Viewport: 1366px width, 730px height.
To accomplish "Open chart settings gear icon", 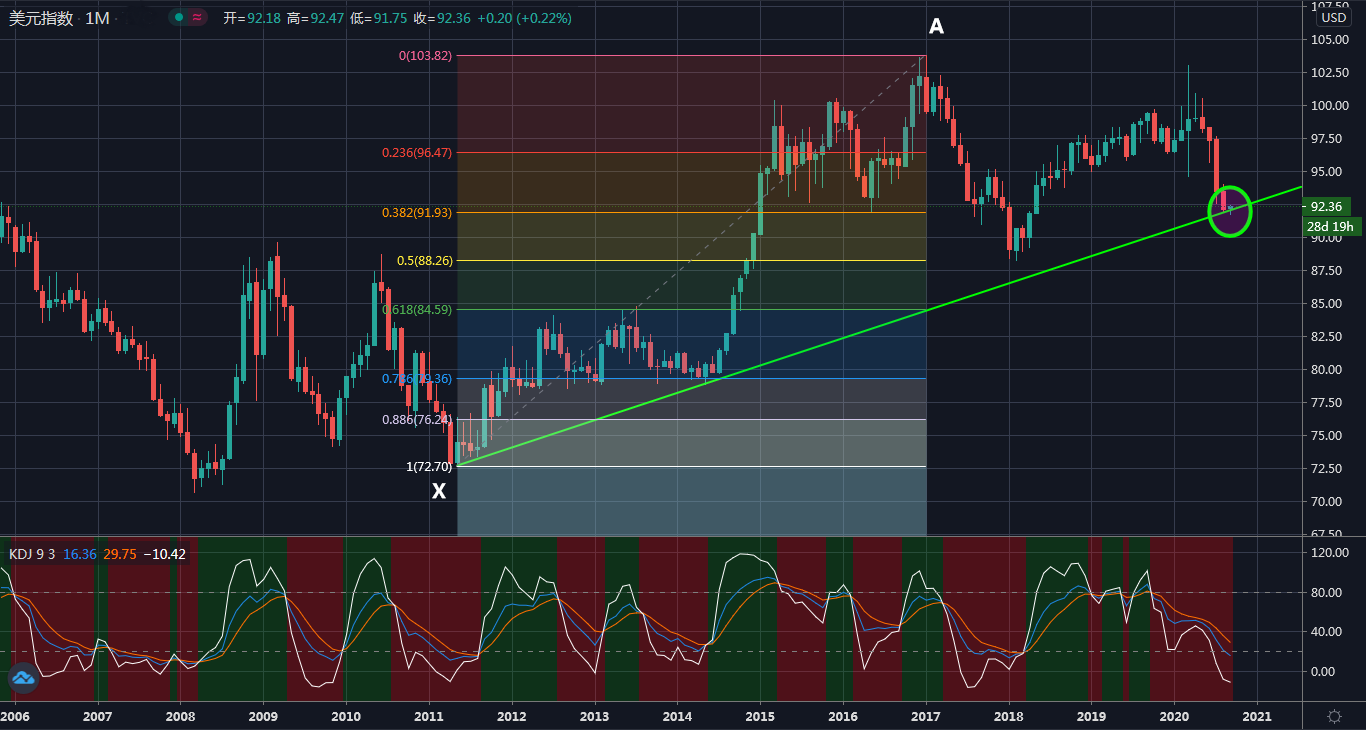I will tap(1334, 716).
